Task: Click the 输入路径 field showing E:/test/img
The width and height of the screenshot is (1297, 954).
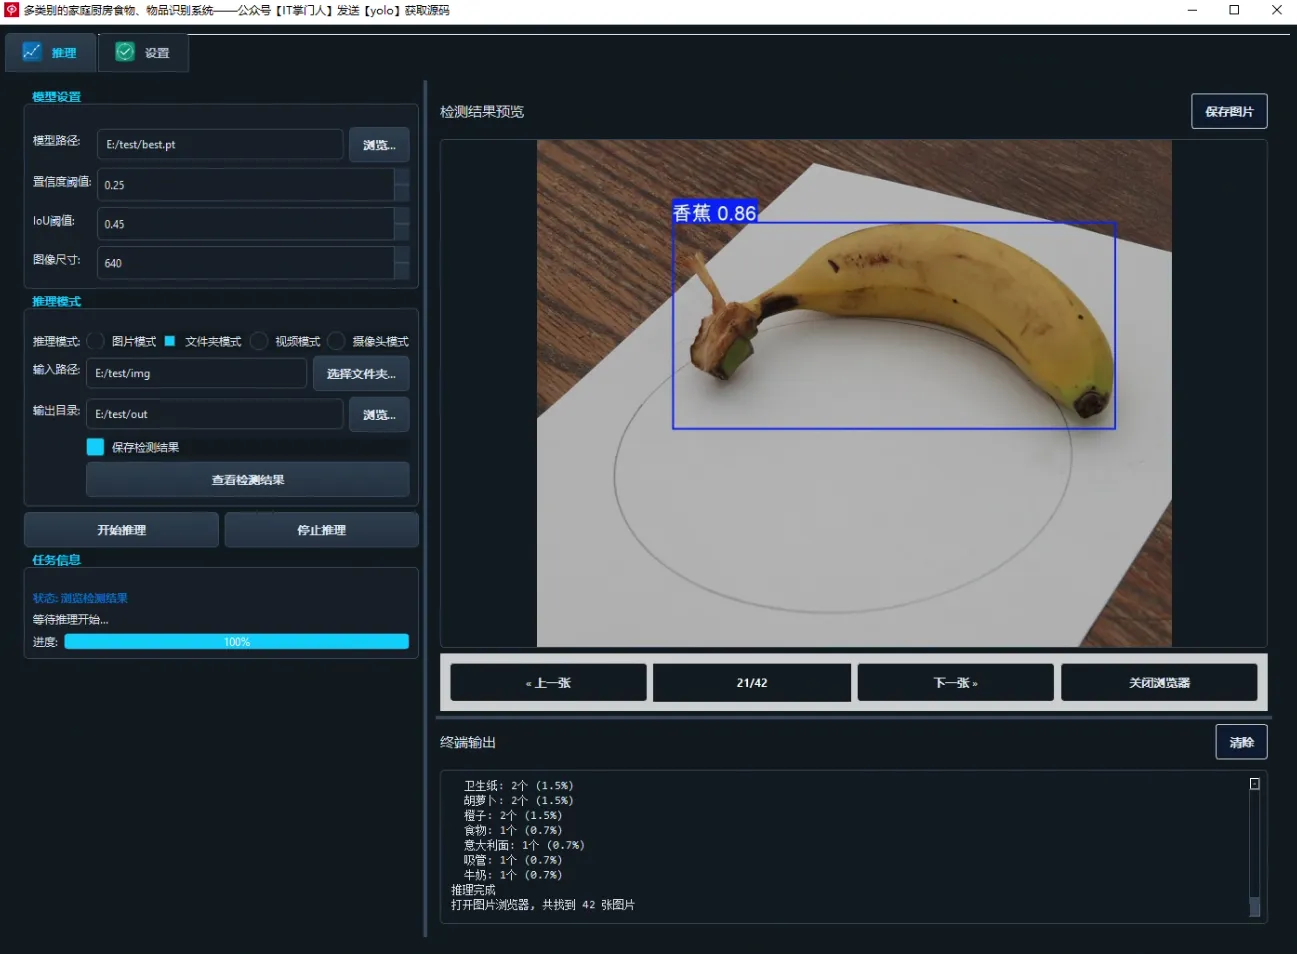Action: 197,373
